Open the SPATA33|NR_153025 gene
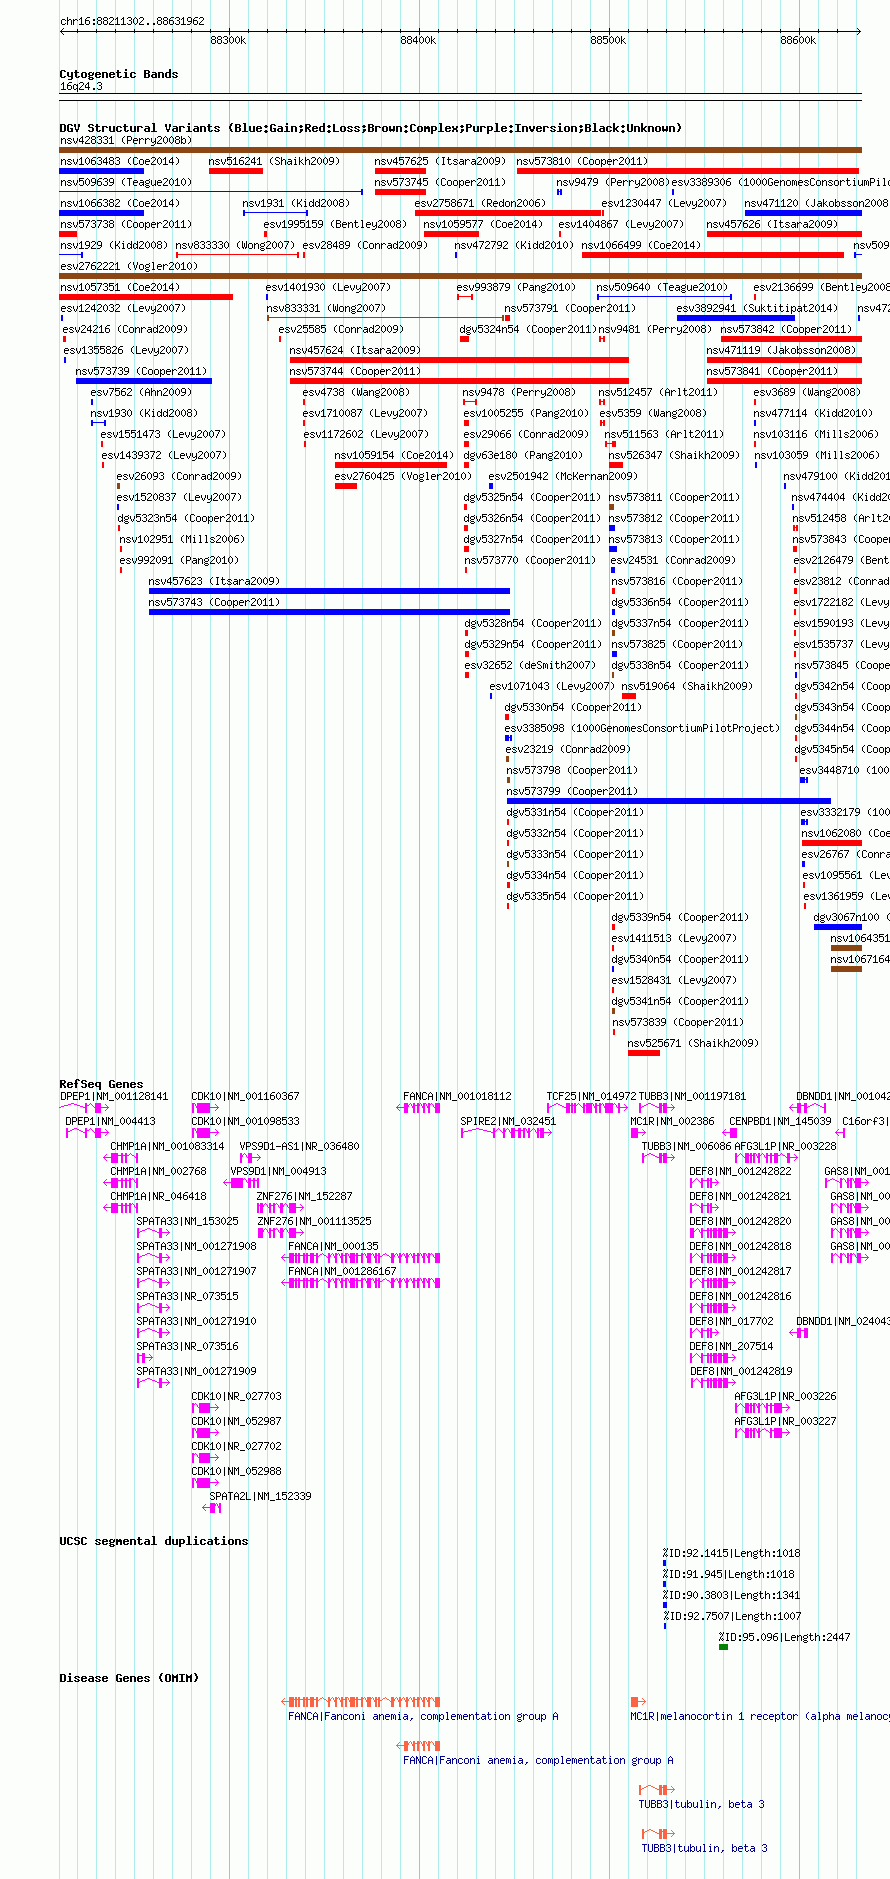Screen dimensions: 890x1879 point(187,1221)
